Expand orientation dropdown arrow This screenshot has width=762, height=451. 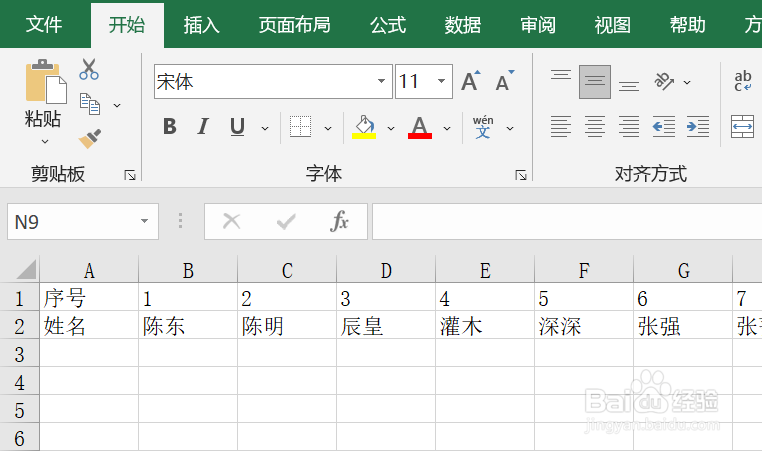point(687,83)
